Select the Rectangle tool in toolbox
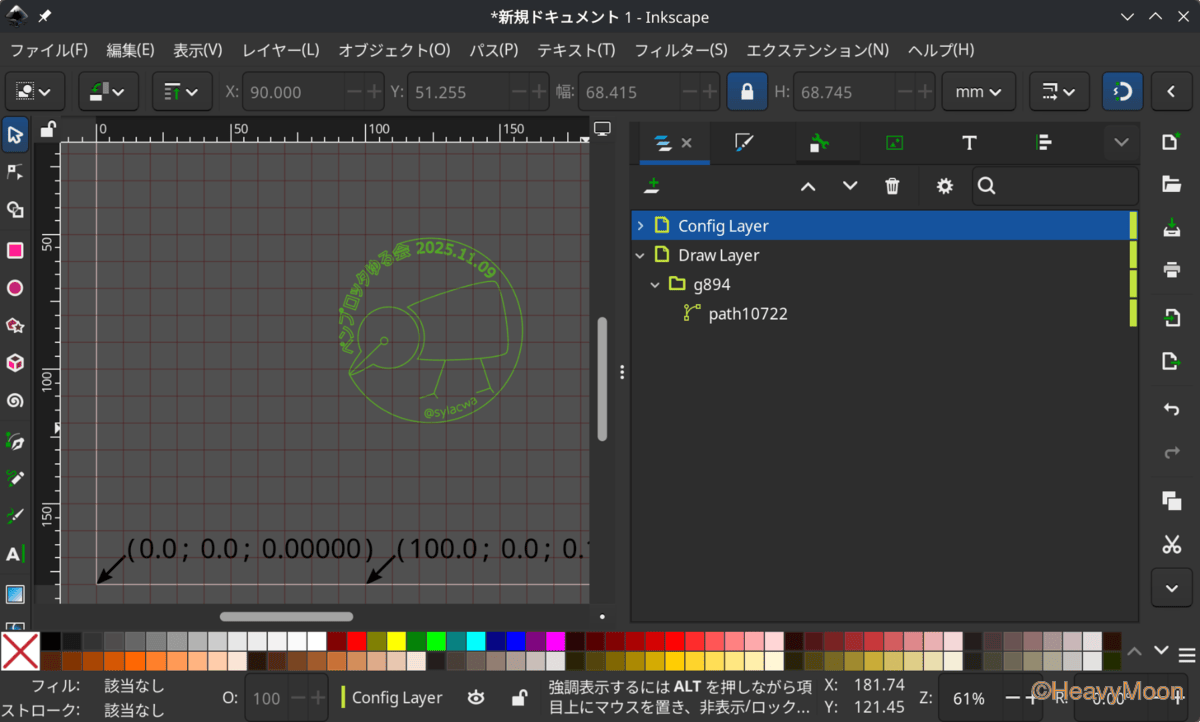This screenshot has width=1200, height=722. pos(15,250)
